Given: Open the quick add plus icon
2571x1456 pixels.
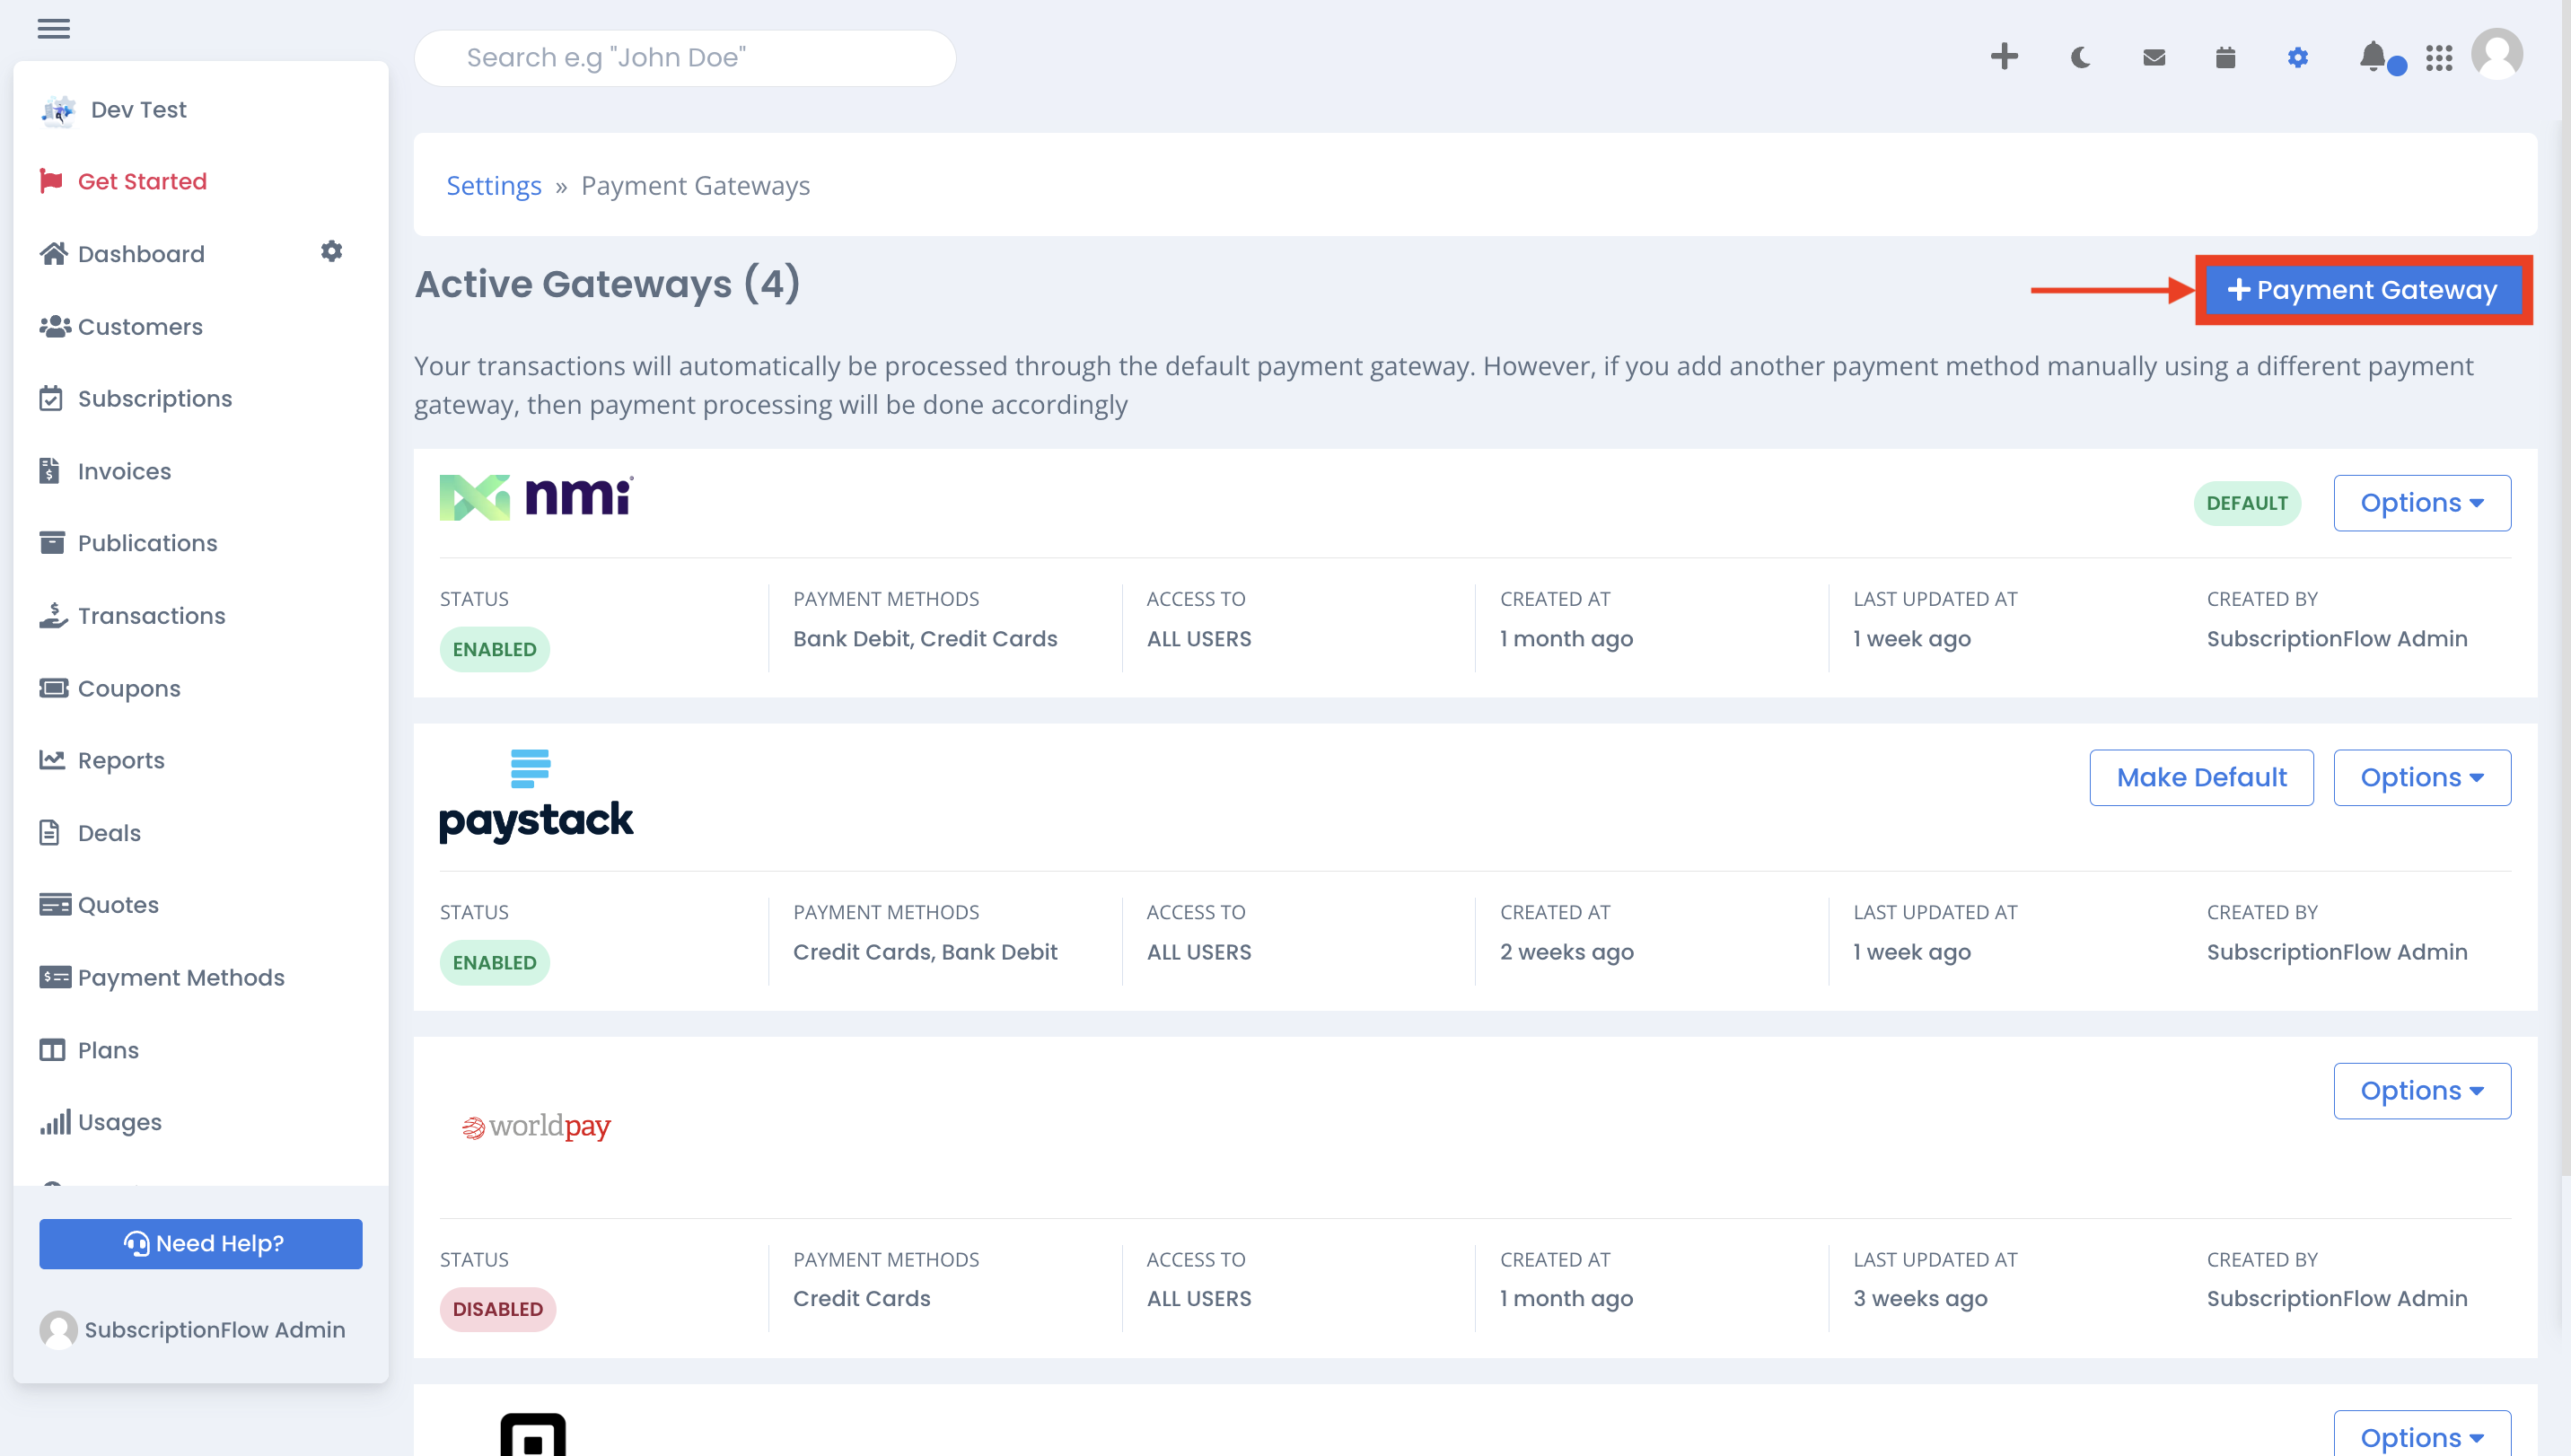Looking at the screenshot, I should (x=2004, y=57).
